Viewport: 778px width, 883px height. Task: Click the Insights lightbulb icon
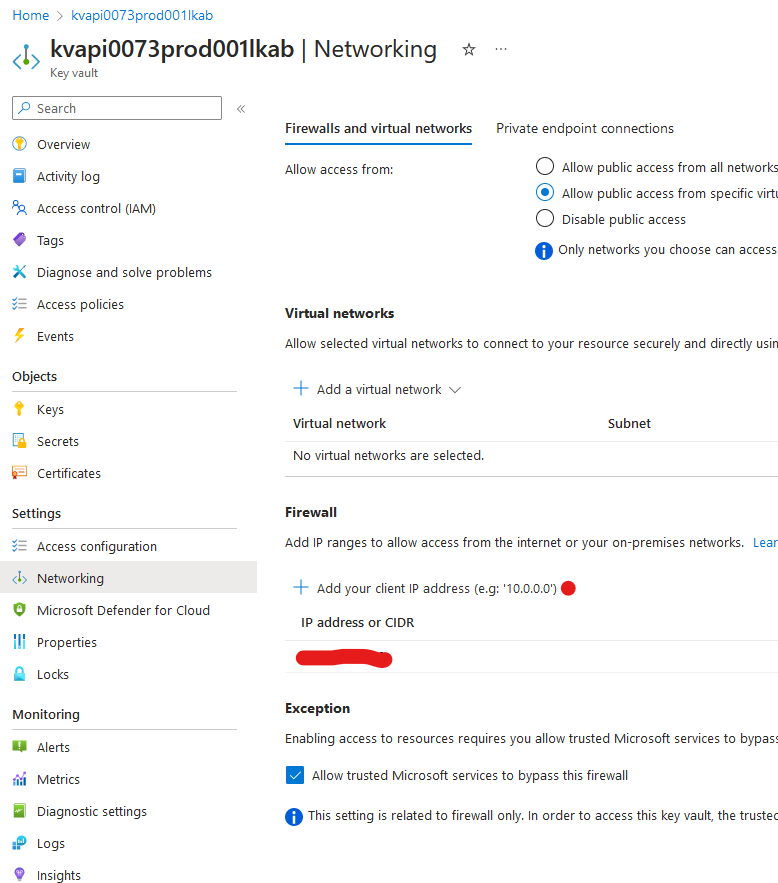[x=20, y=875]
